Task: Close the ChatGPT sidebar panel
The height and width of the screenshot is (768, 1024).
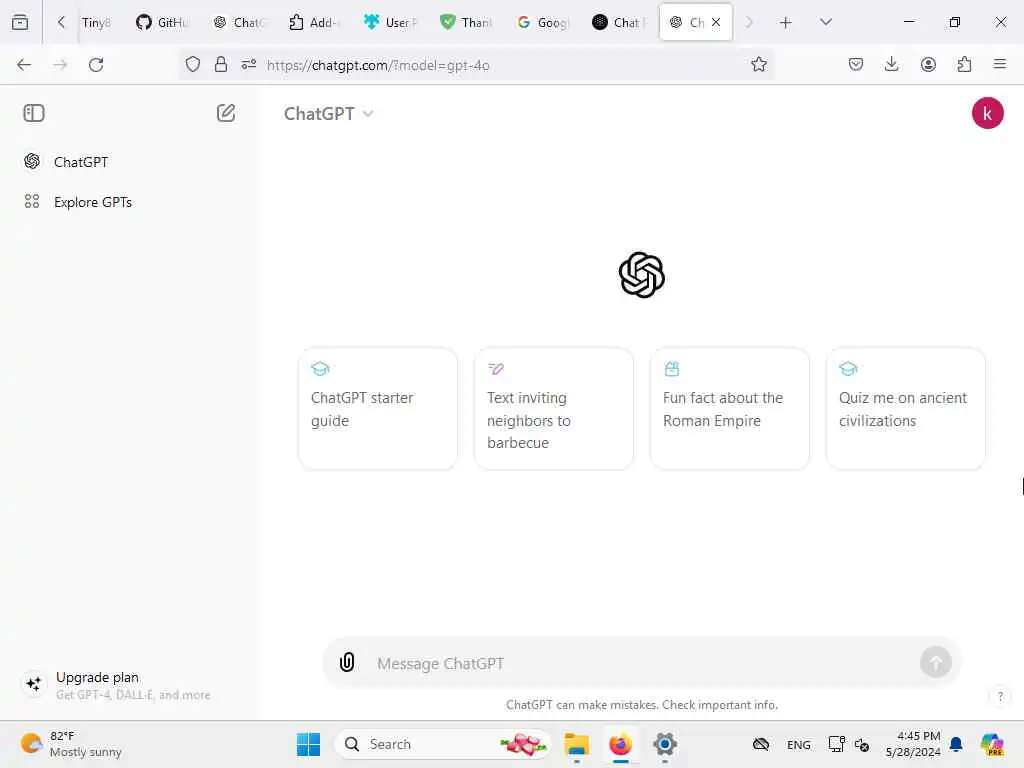Action: (x=34, y=113)
